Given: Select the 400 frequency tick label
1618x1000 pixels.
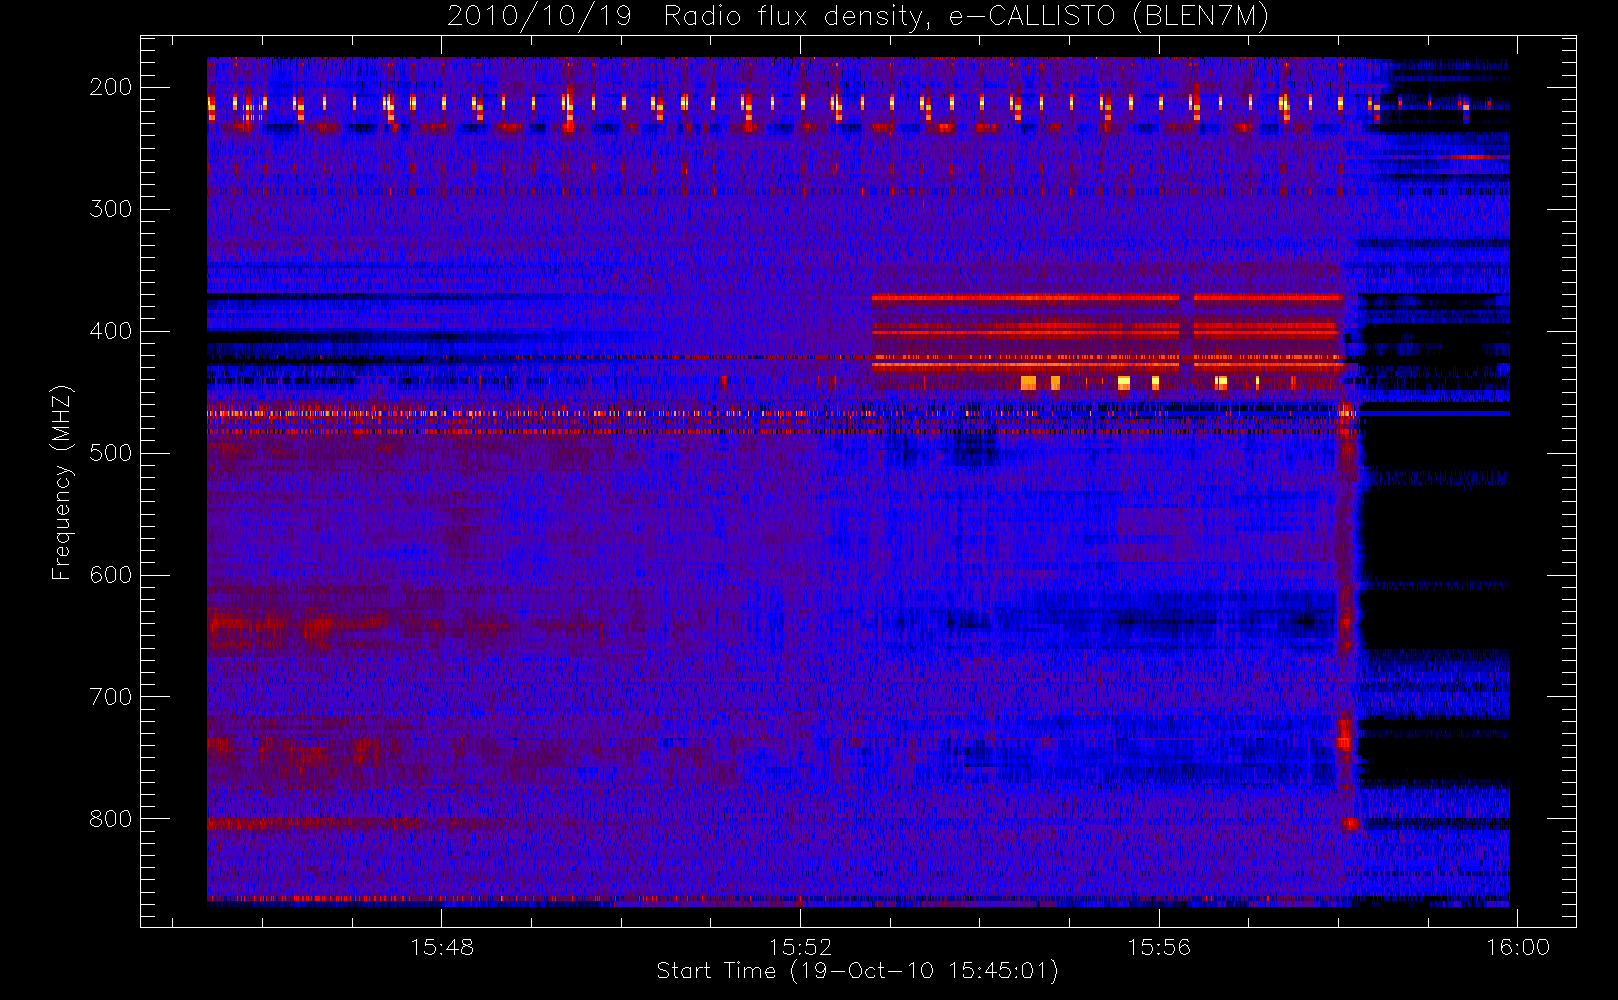Looking at the screenshot, I should (110, 331).
